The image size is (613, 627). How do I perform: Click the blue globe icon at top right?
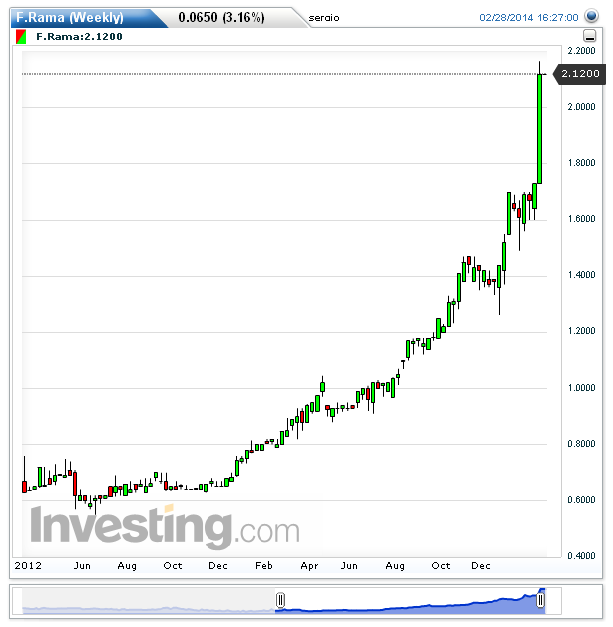(591, 16)
